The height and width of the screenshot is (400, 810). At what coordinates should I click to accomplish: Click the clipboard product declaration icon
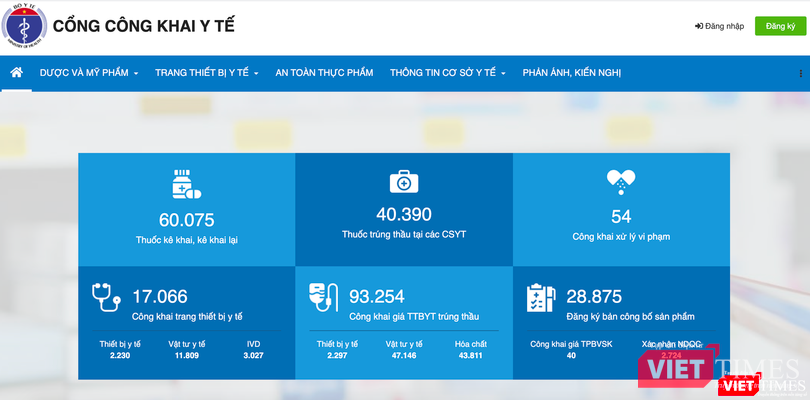tap(541, 297)
